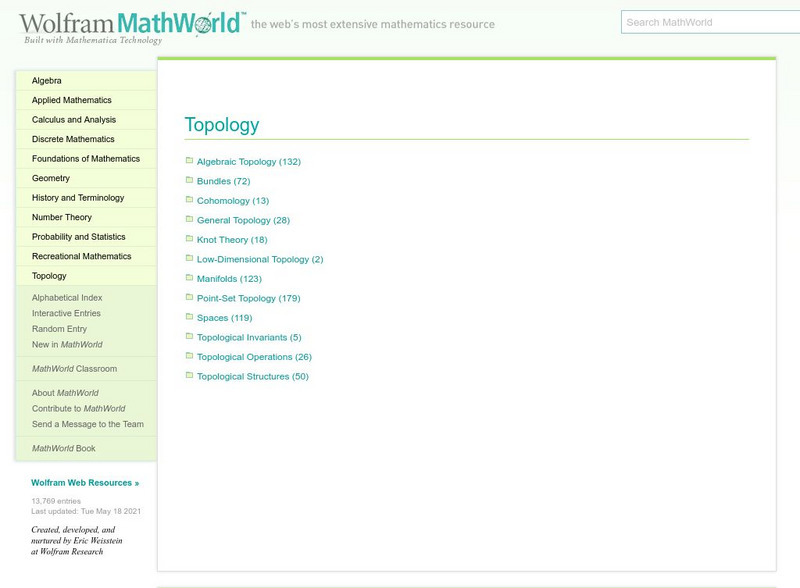Click the folder icon beside Manifolds
800x588 pixels.
tap(189, 278)
